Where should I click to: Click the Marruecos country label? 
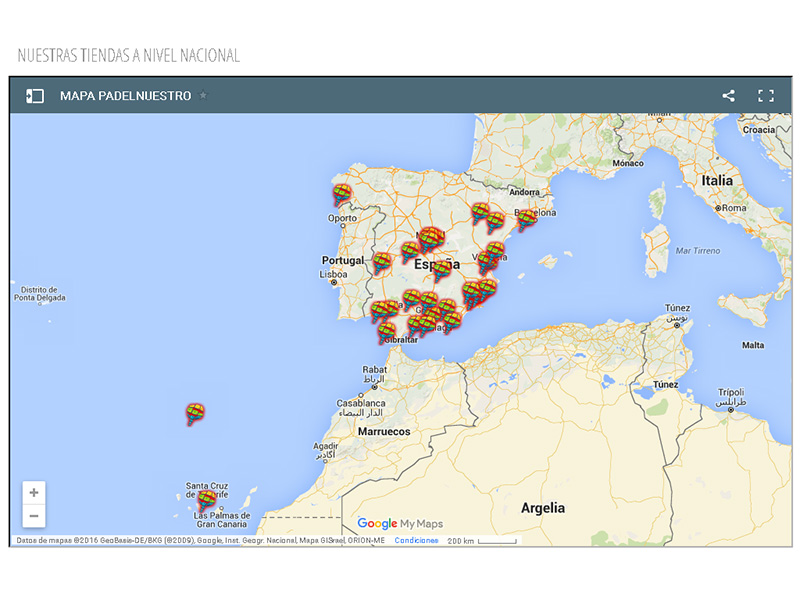point(386,432)
